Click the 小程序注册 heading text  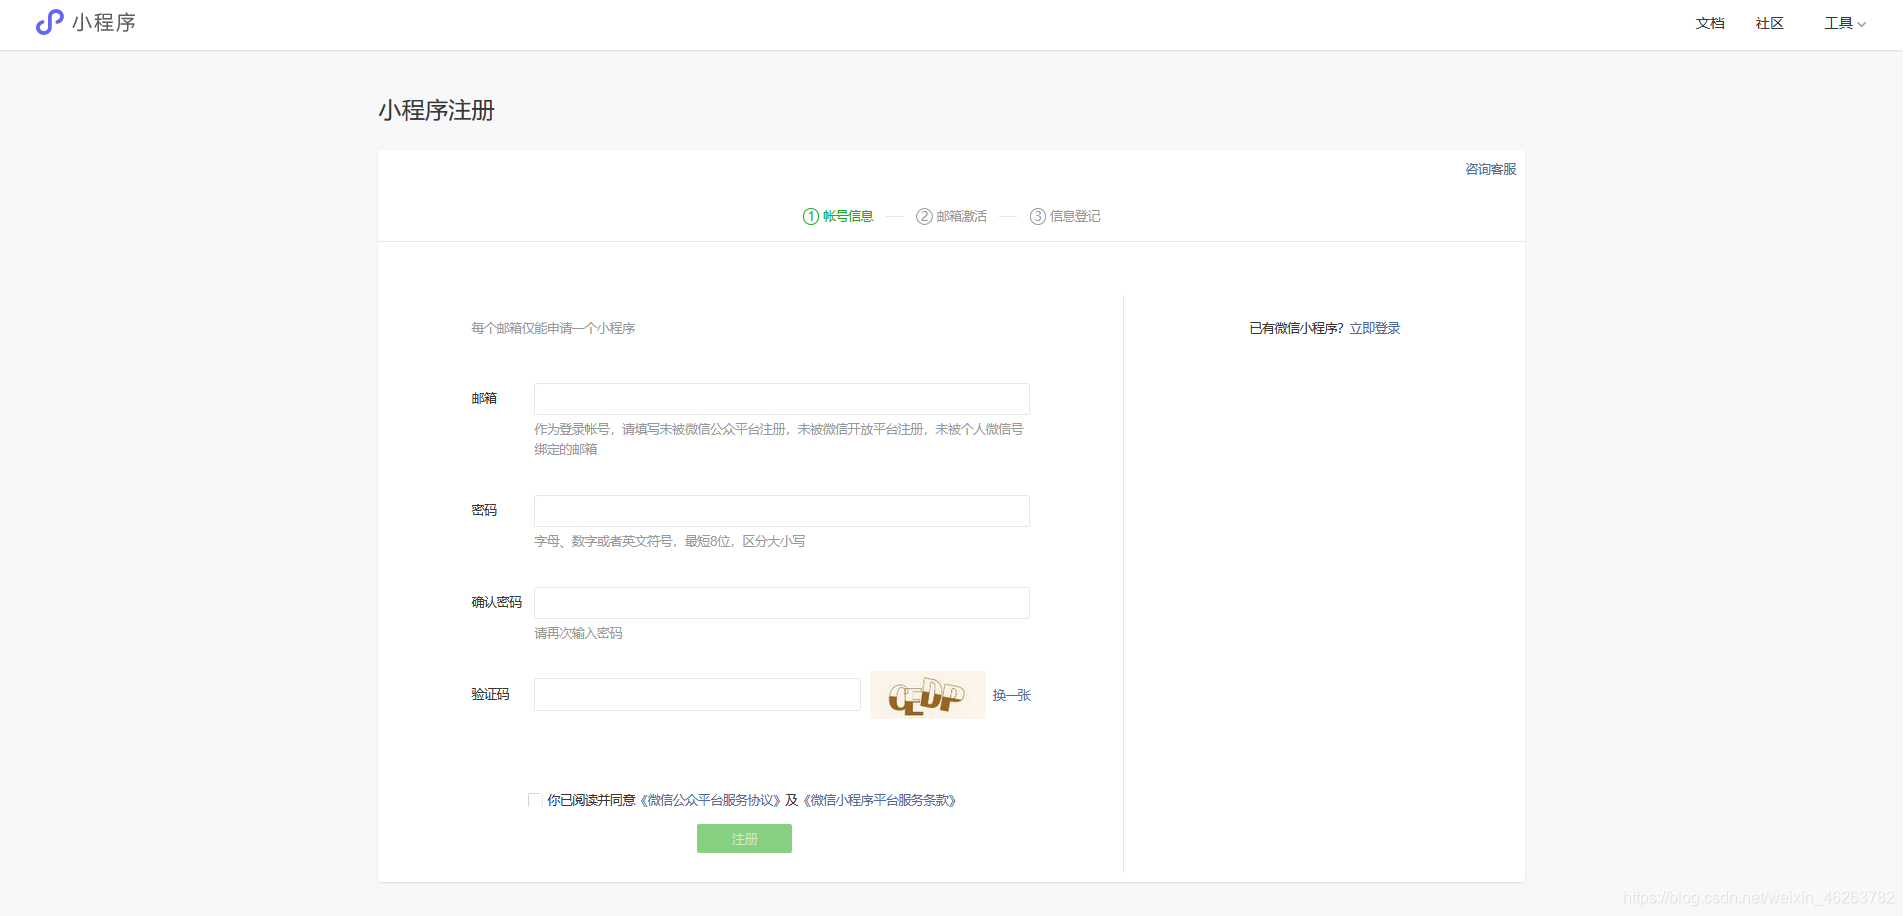436,110
